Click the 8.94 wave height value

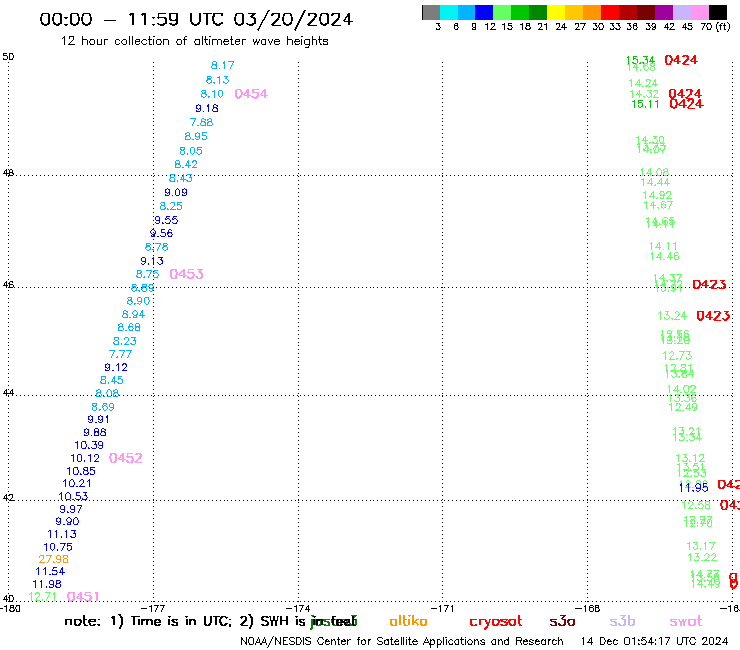[133, 314]
